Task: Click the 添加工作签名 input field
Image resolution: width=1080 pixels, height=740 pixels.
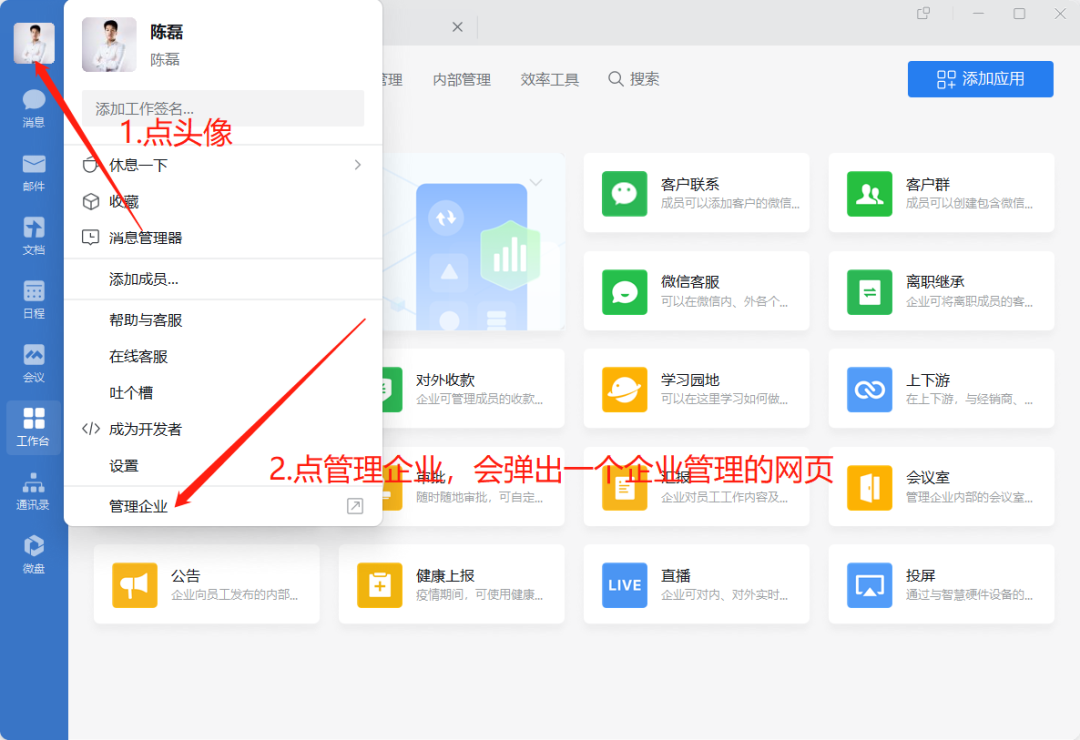Action: [x=222, y=108]
